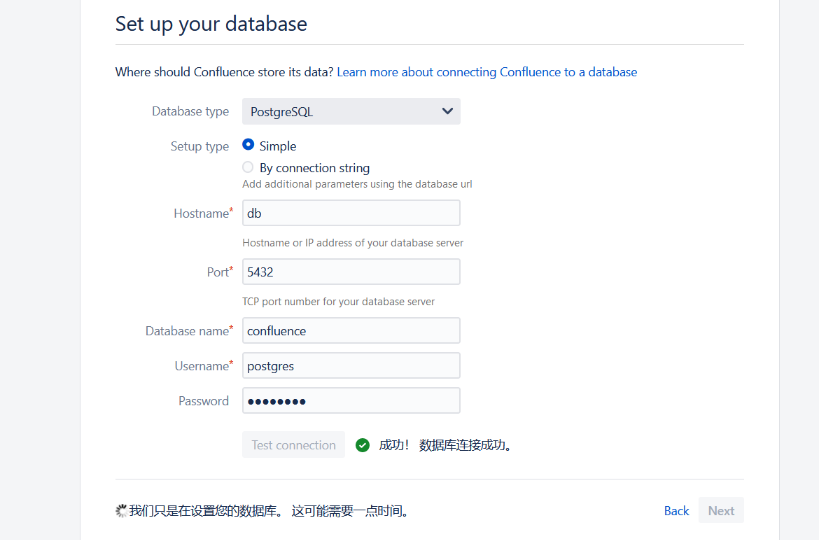Click the Username label
819x540 pixels.
point(201,366)
